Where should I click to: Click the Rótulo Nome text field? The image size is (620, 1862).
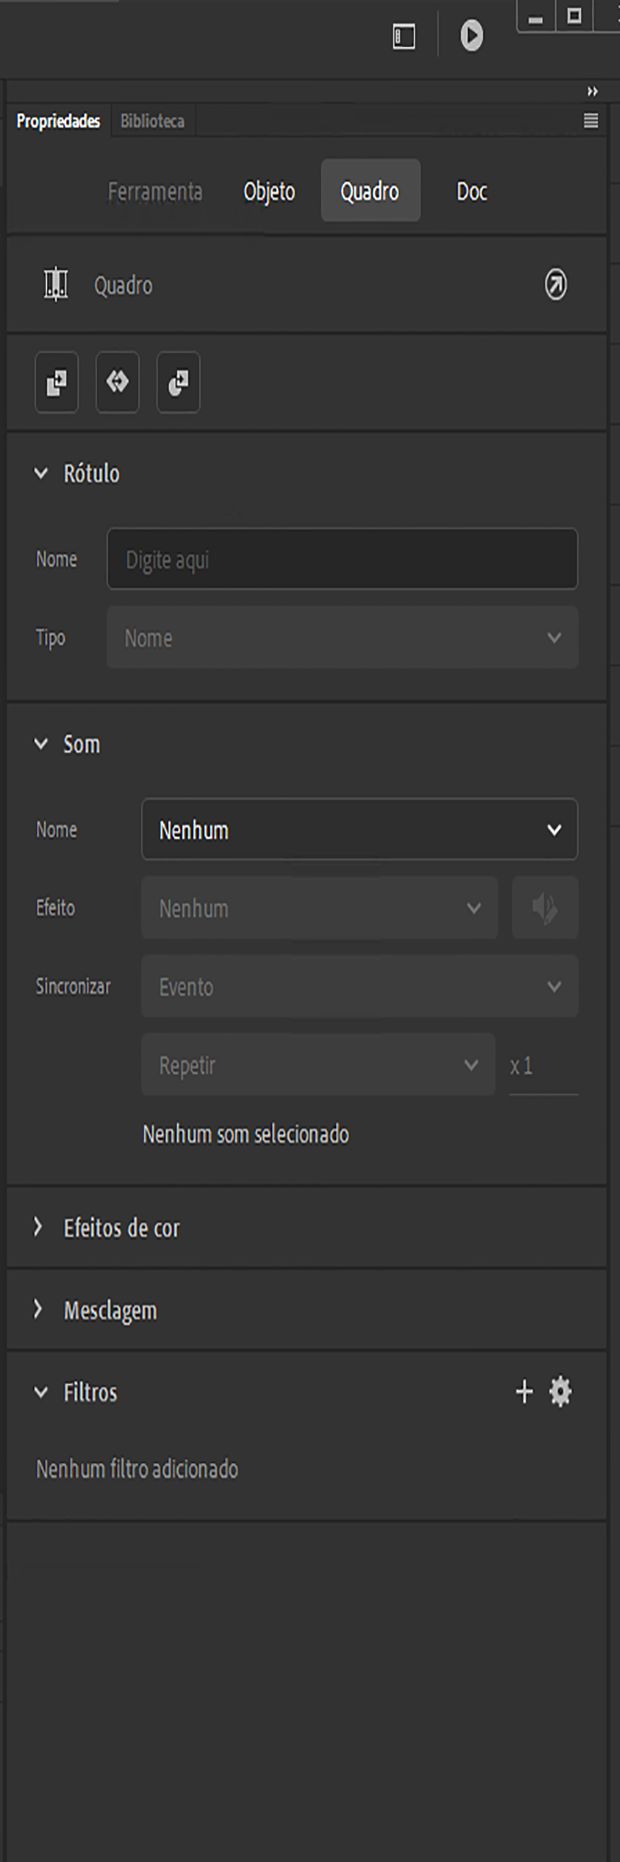(x=342, y=559)
